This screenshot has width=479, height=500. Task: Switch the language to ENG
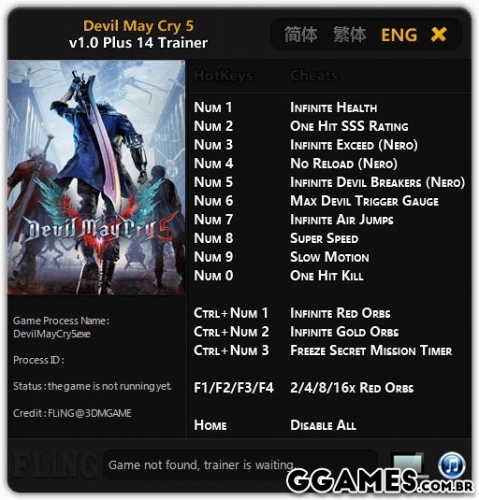[x=399, y=35]
